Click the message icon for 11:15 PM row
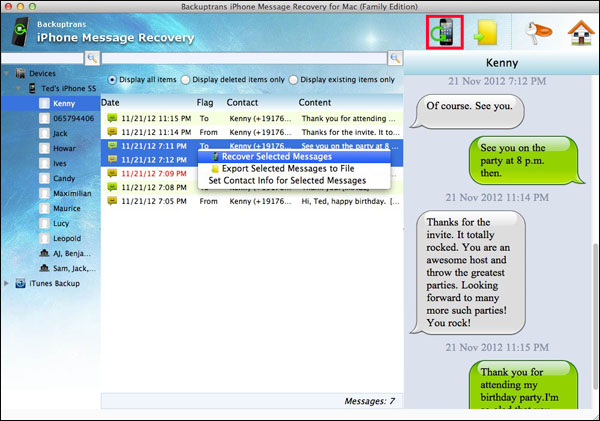The image size is (600, 421). [x=112, y=118]
